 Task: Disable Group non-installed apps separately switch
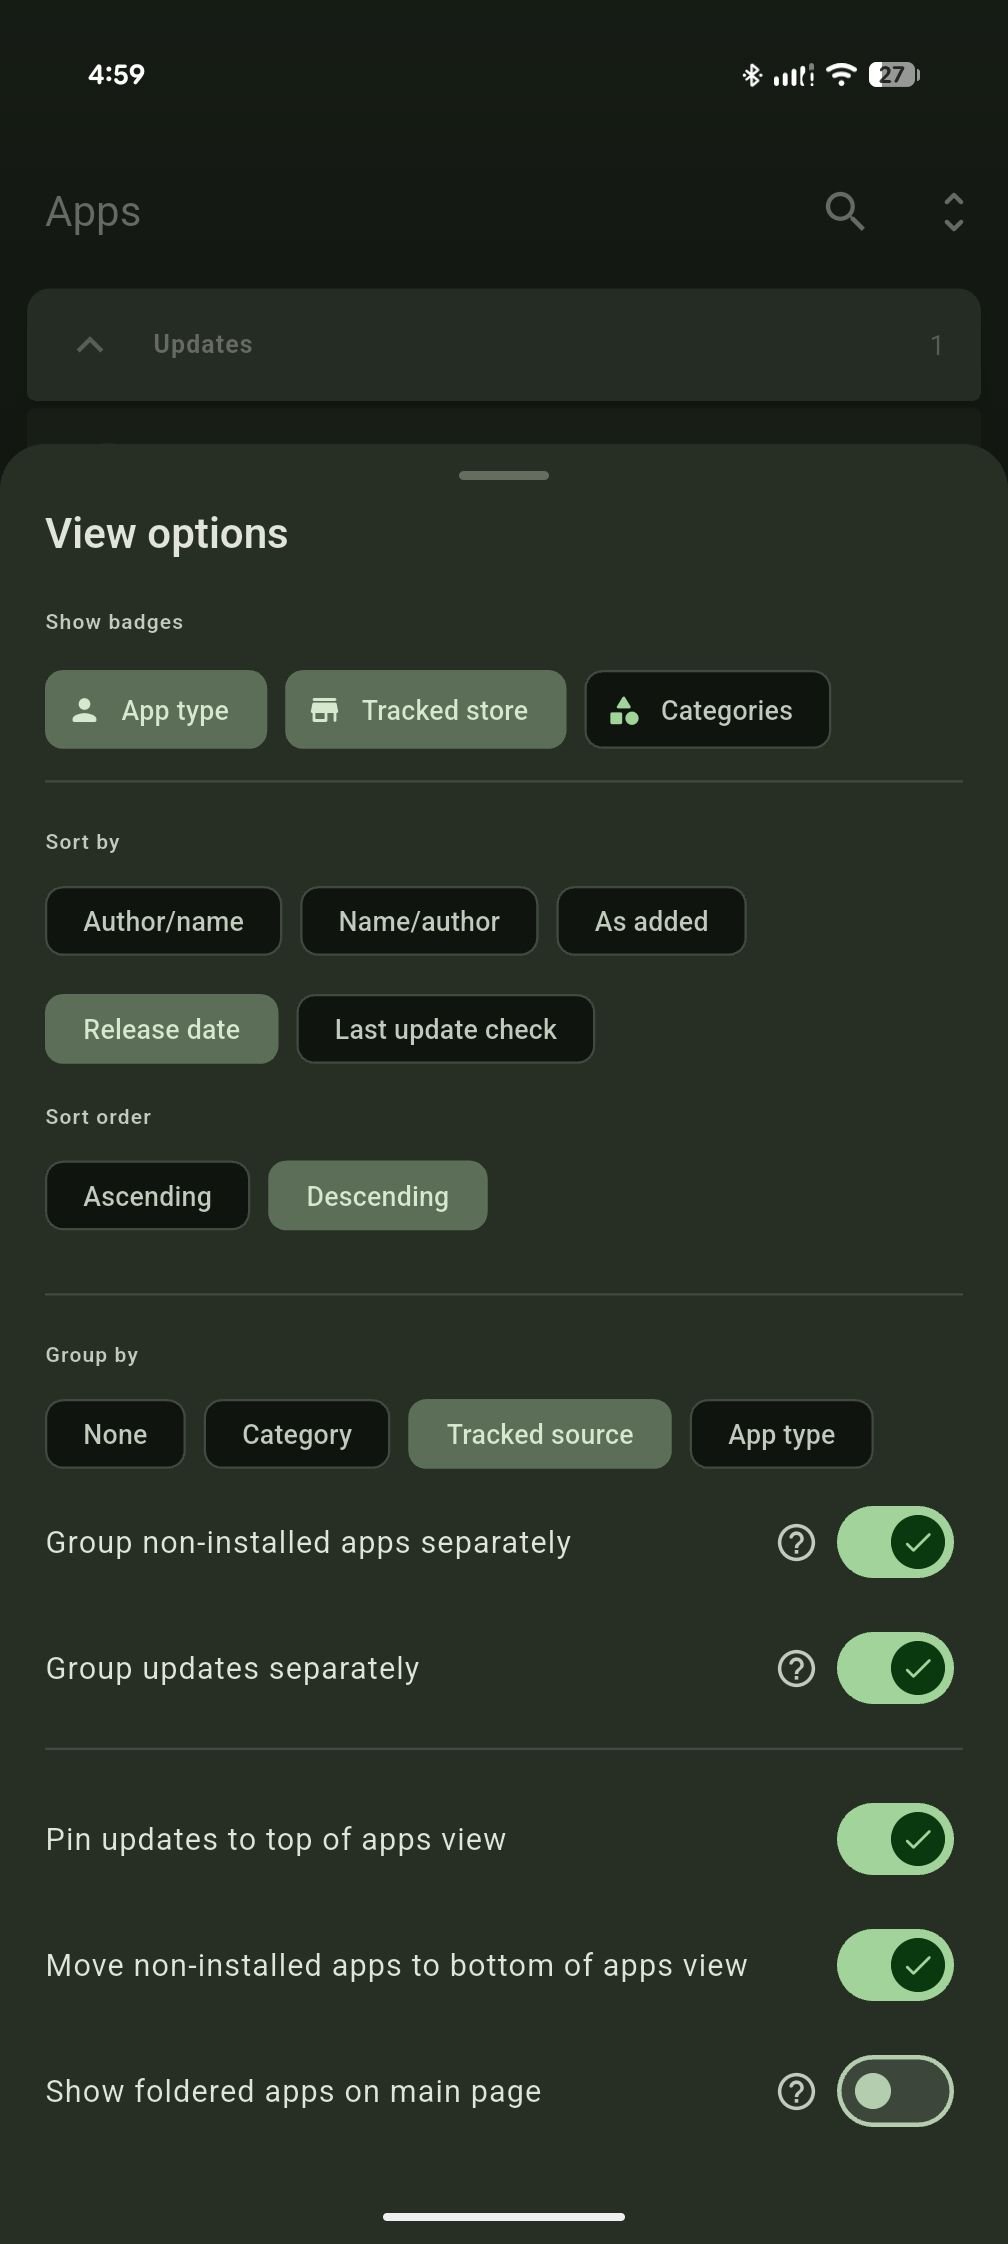[x=895, y=1542]
